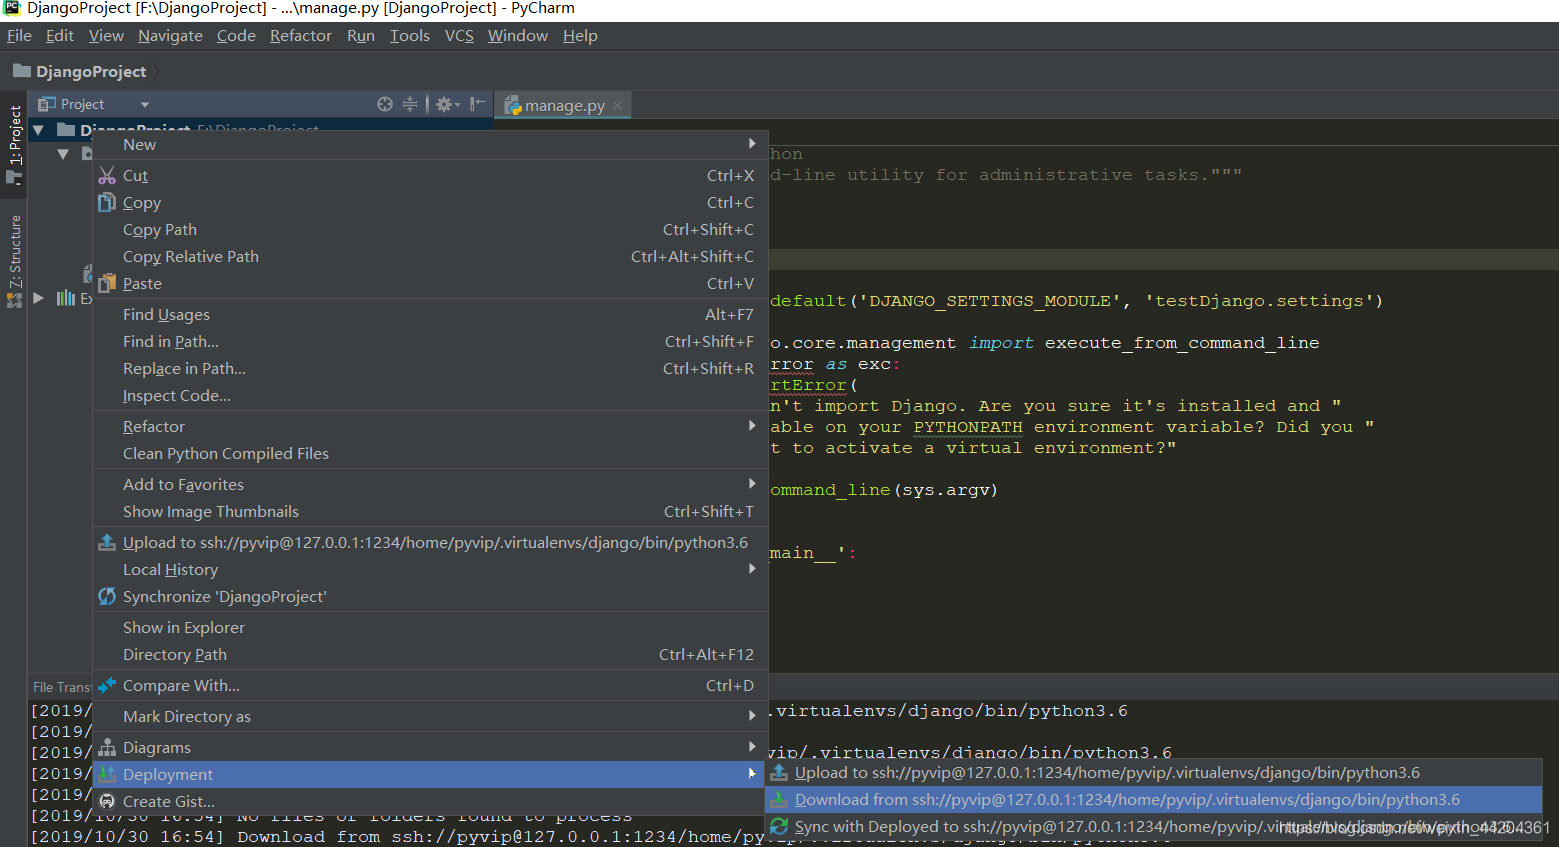Choose Replace in Path... entry
Image resolution: width=1559 pixels, height=847 pixels.
(x=430, y=369)
